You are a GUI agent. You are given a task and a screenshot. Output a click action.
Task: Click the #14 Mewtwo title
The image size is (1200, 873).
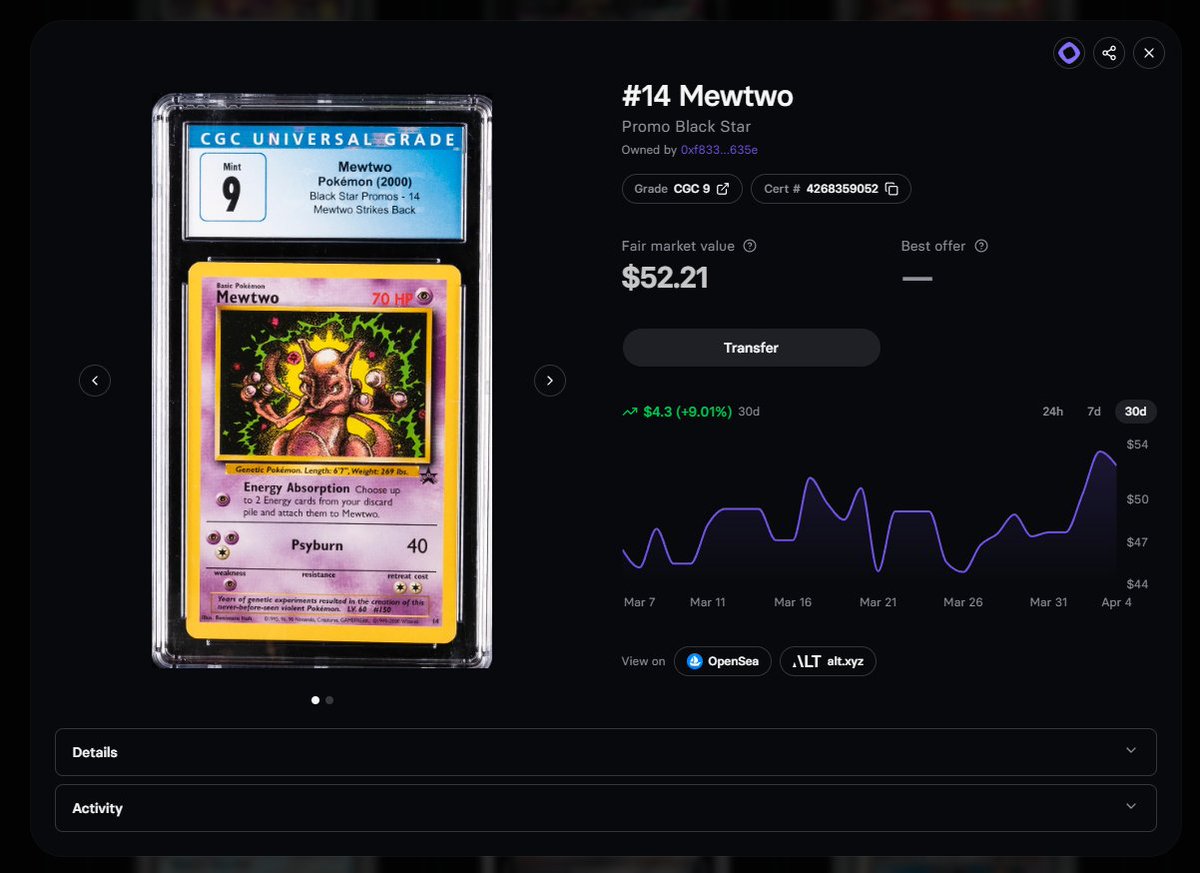coord(707,96)
